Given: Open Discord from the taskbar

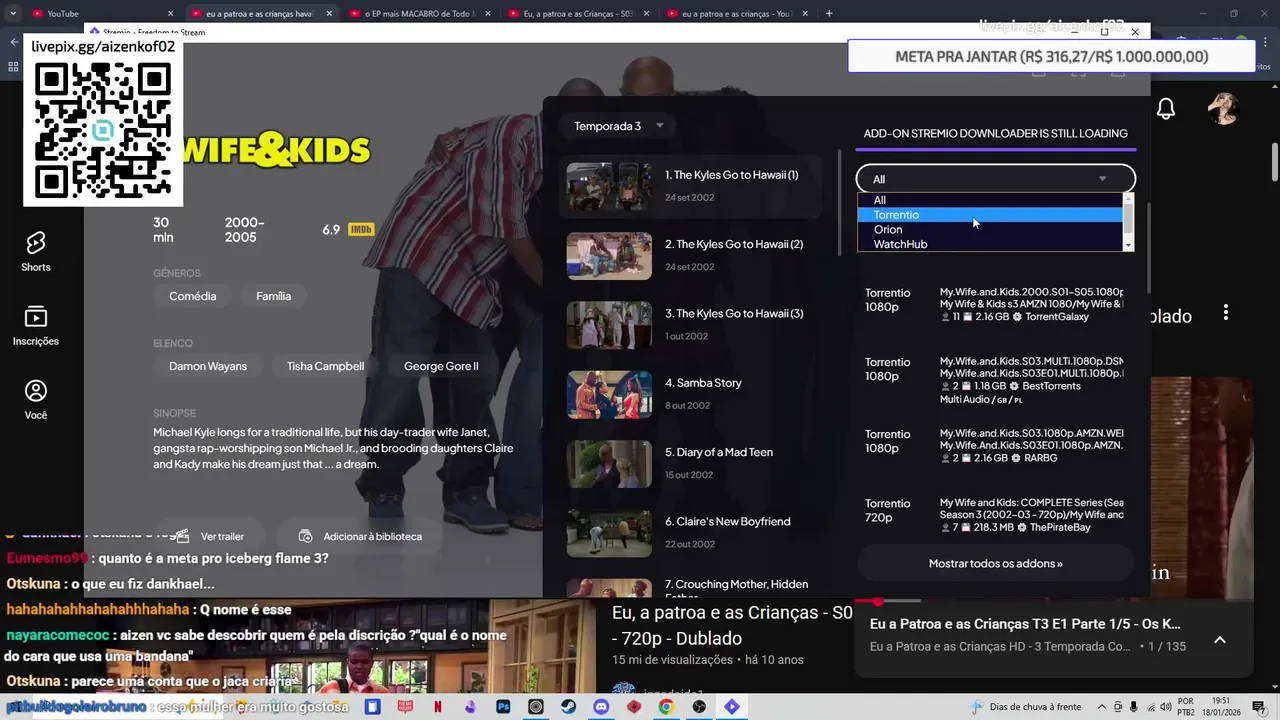Looking at the screenshot, I should tap(601, 707).
